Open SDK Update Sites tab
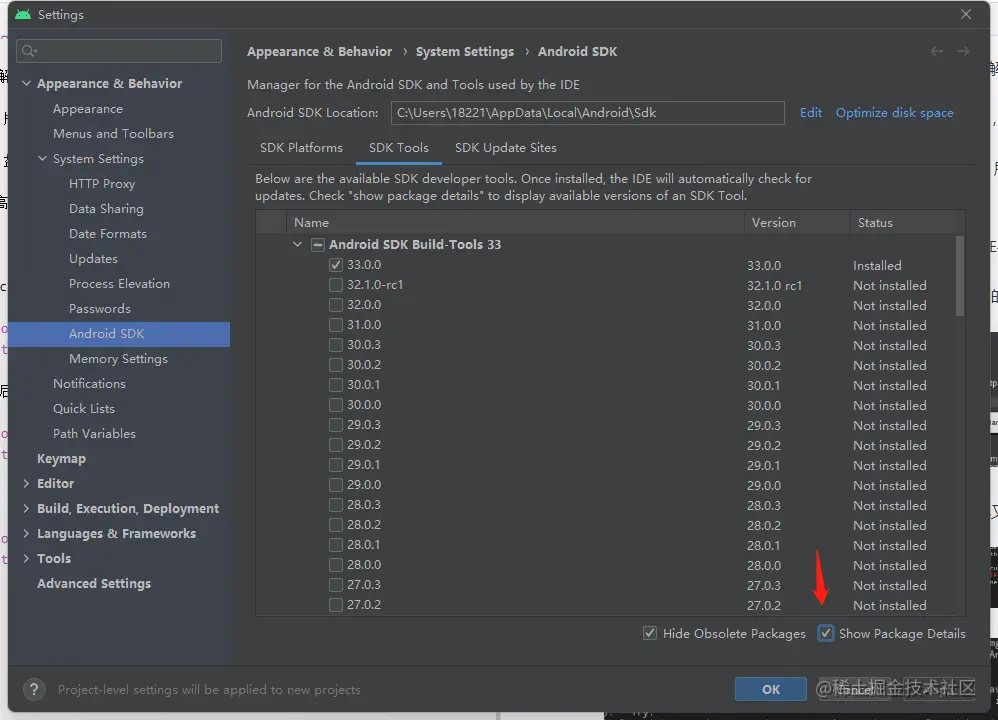Viewport: 998px width, 720px height. 505,148
